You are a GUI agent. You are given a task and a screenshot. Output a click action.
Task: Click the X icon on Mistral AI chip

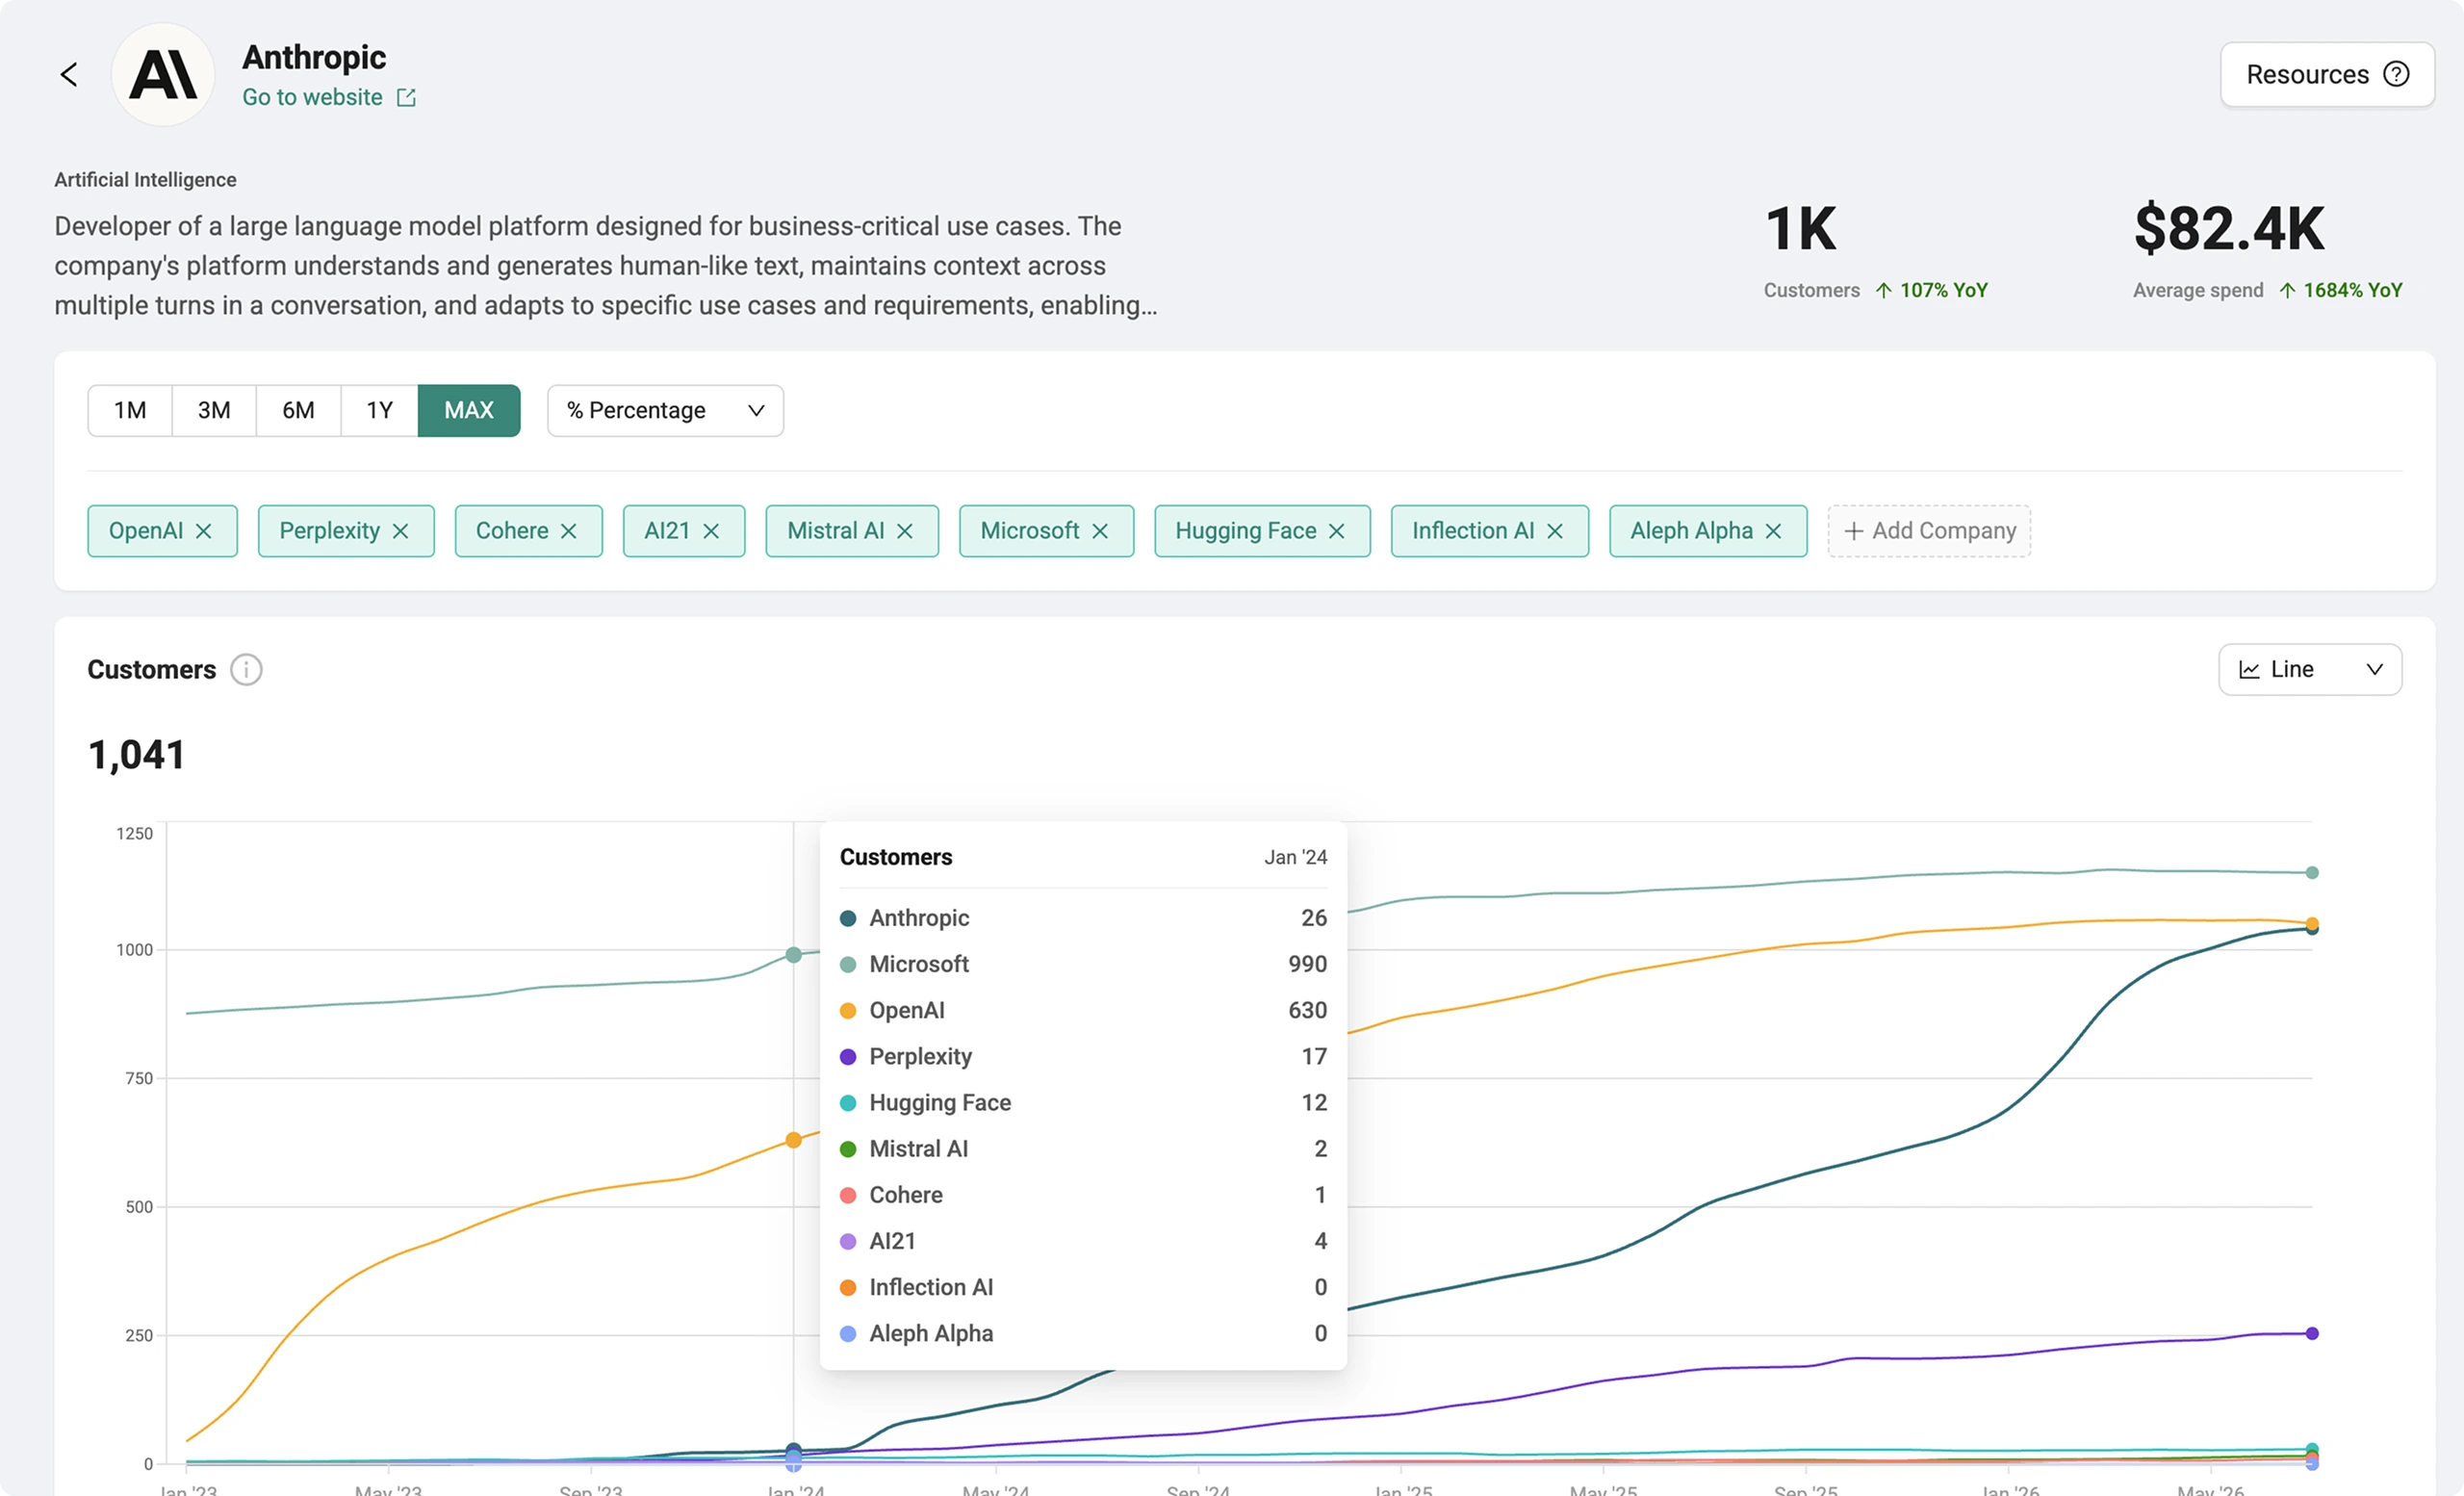[905, 531]
